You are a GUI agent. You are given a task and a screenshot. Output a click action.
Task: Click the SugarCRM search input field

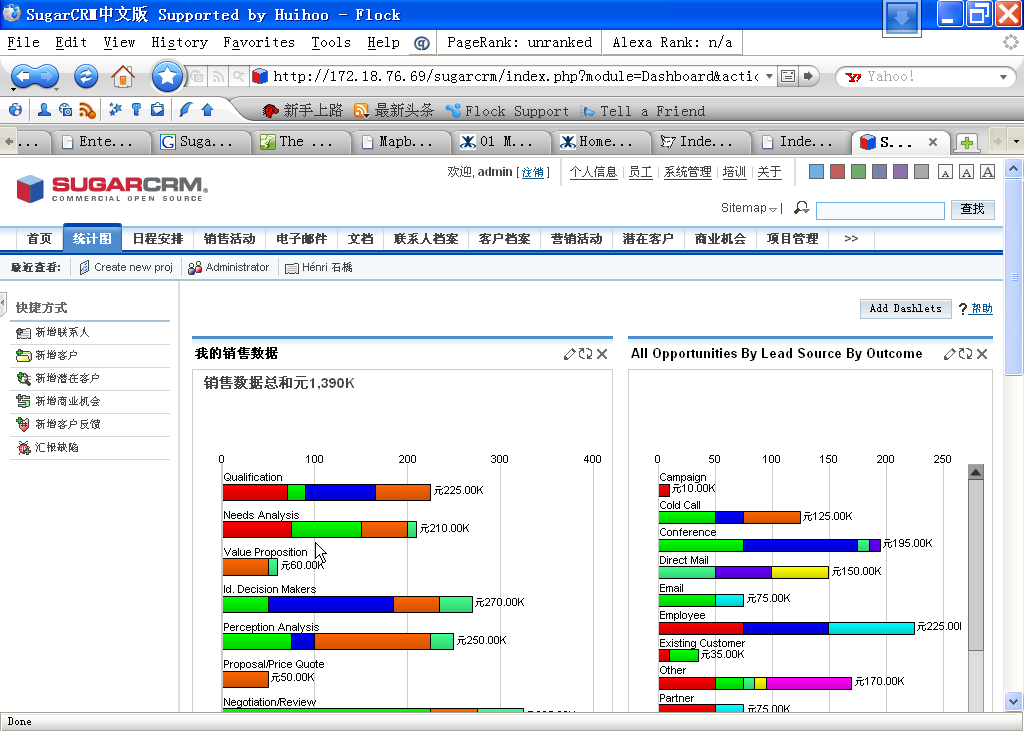point(879,210)
